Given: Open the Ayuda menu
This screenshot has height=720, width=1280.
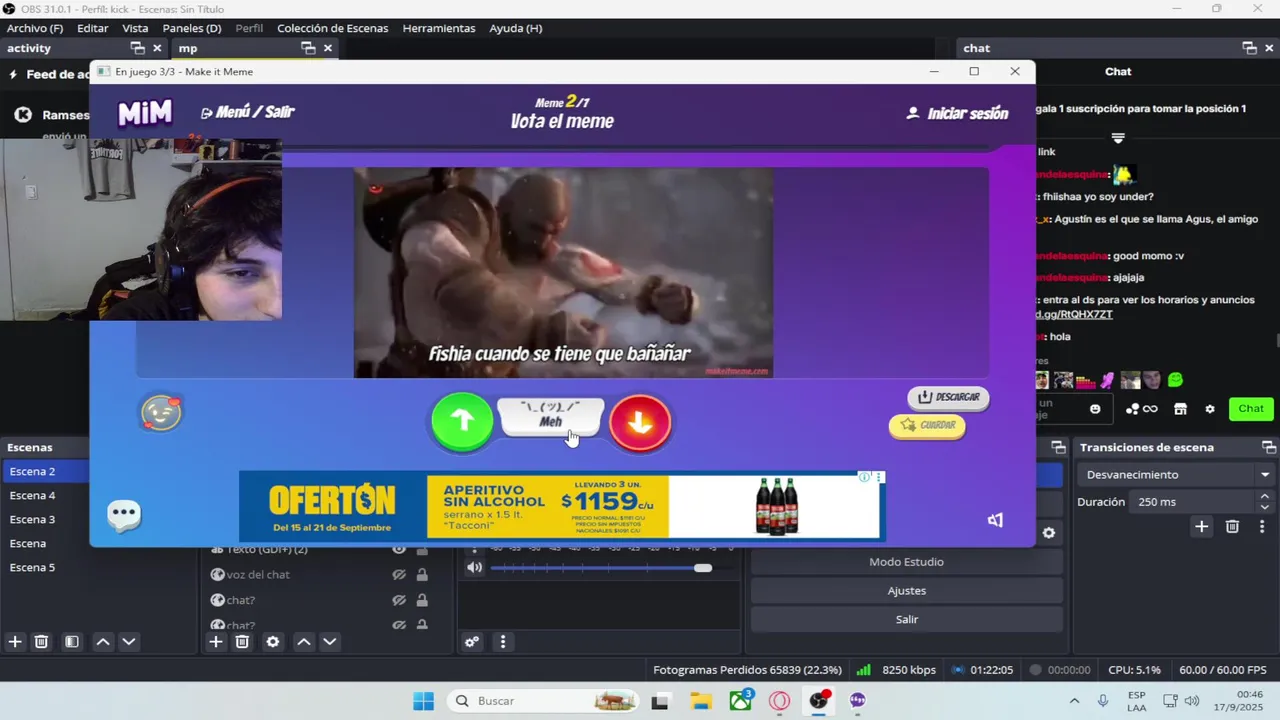Looking at the screenshot, I should 516,28.
